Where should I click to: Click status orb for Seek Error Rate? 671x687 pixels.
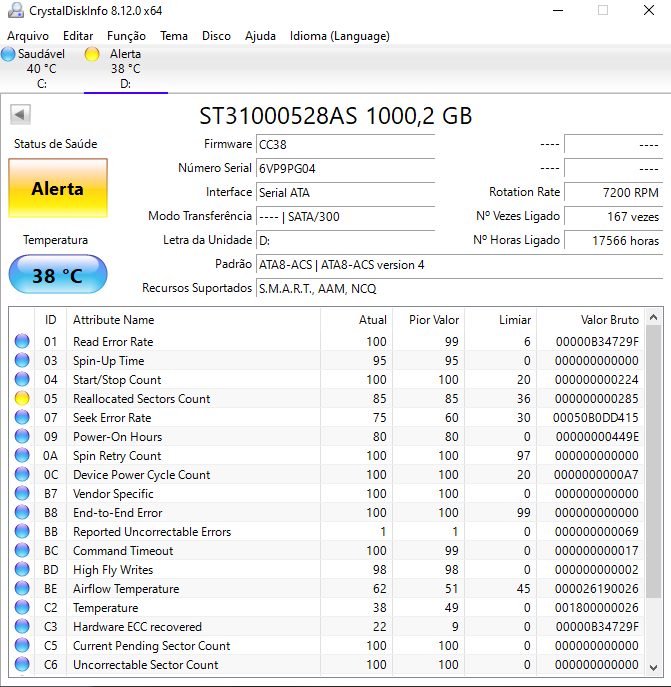22,417
